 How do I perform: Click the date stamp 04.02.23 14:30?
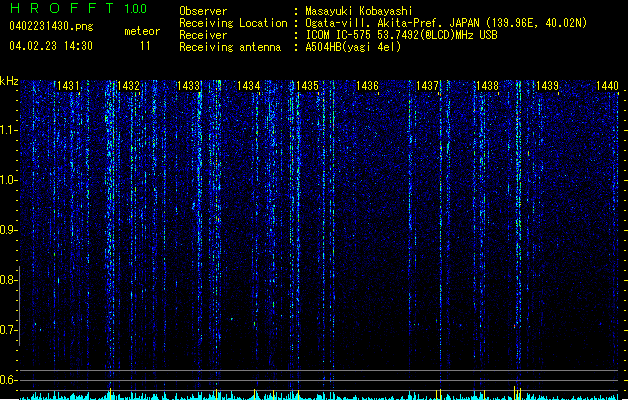pos(51,46)
